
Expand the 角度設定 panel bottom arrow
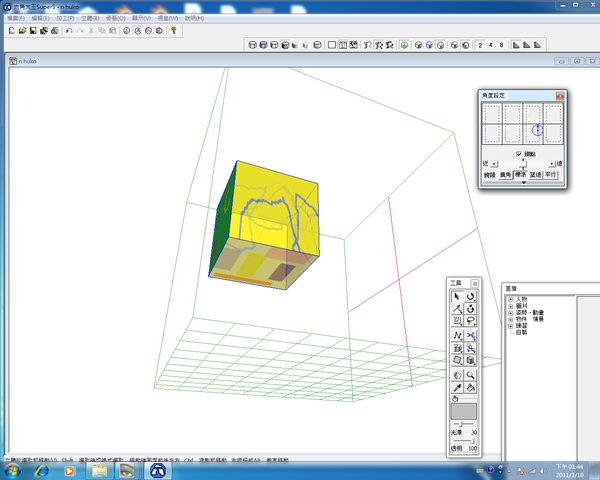pyautogui.click(x=522, y=183)
